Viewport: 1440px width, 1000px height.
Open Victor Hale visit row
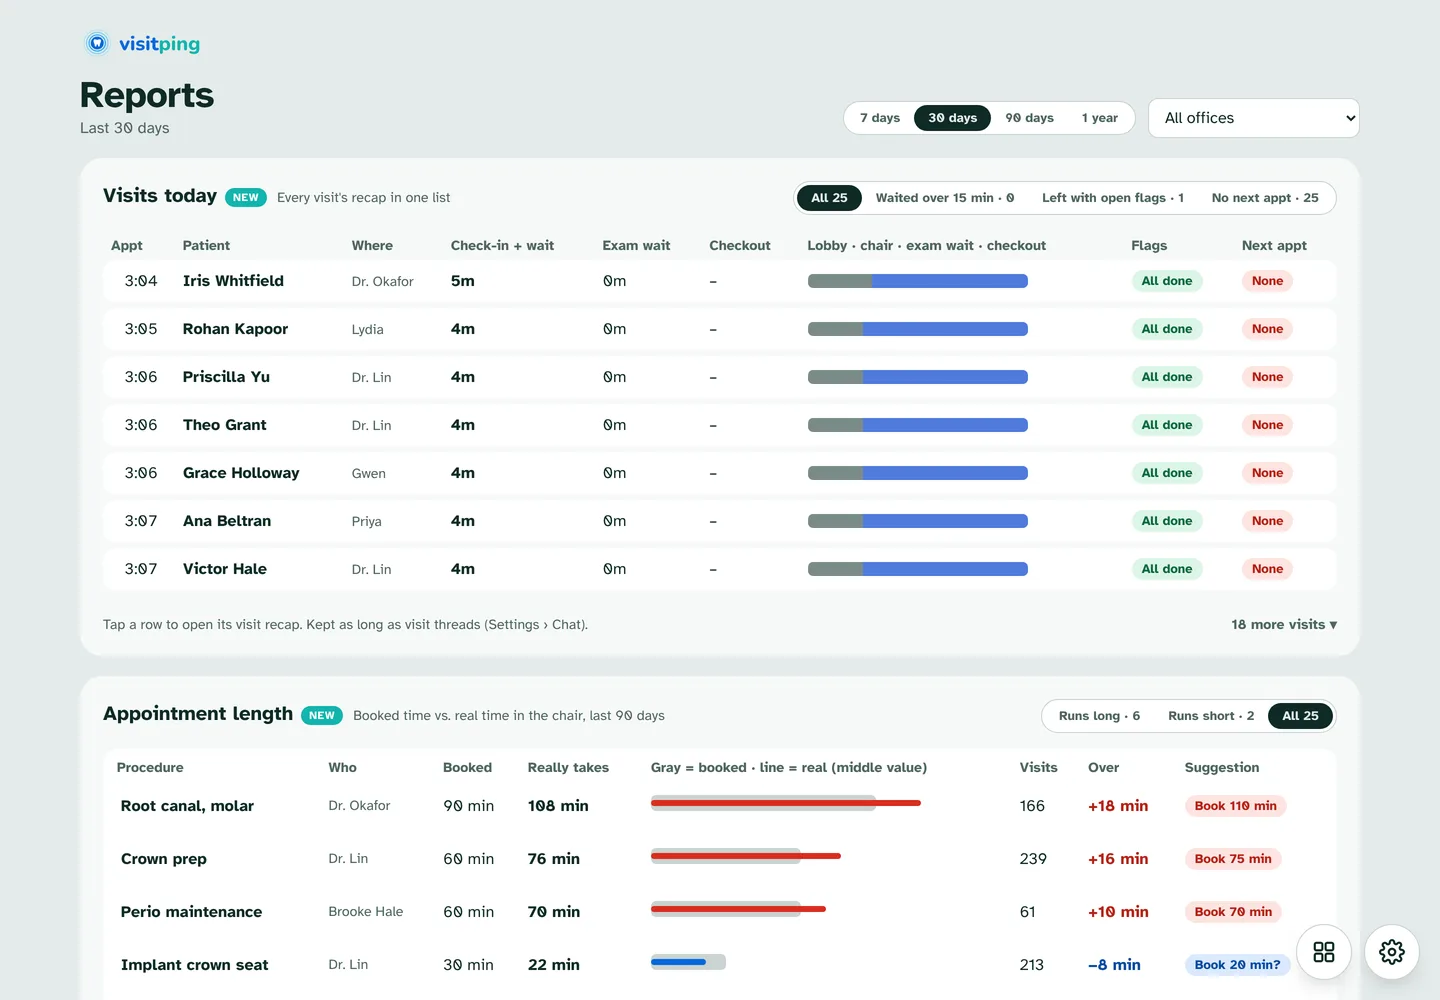pyautogui.click(x=719, y=569)
